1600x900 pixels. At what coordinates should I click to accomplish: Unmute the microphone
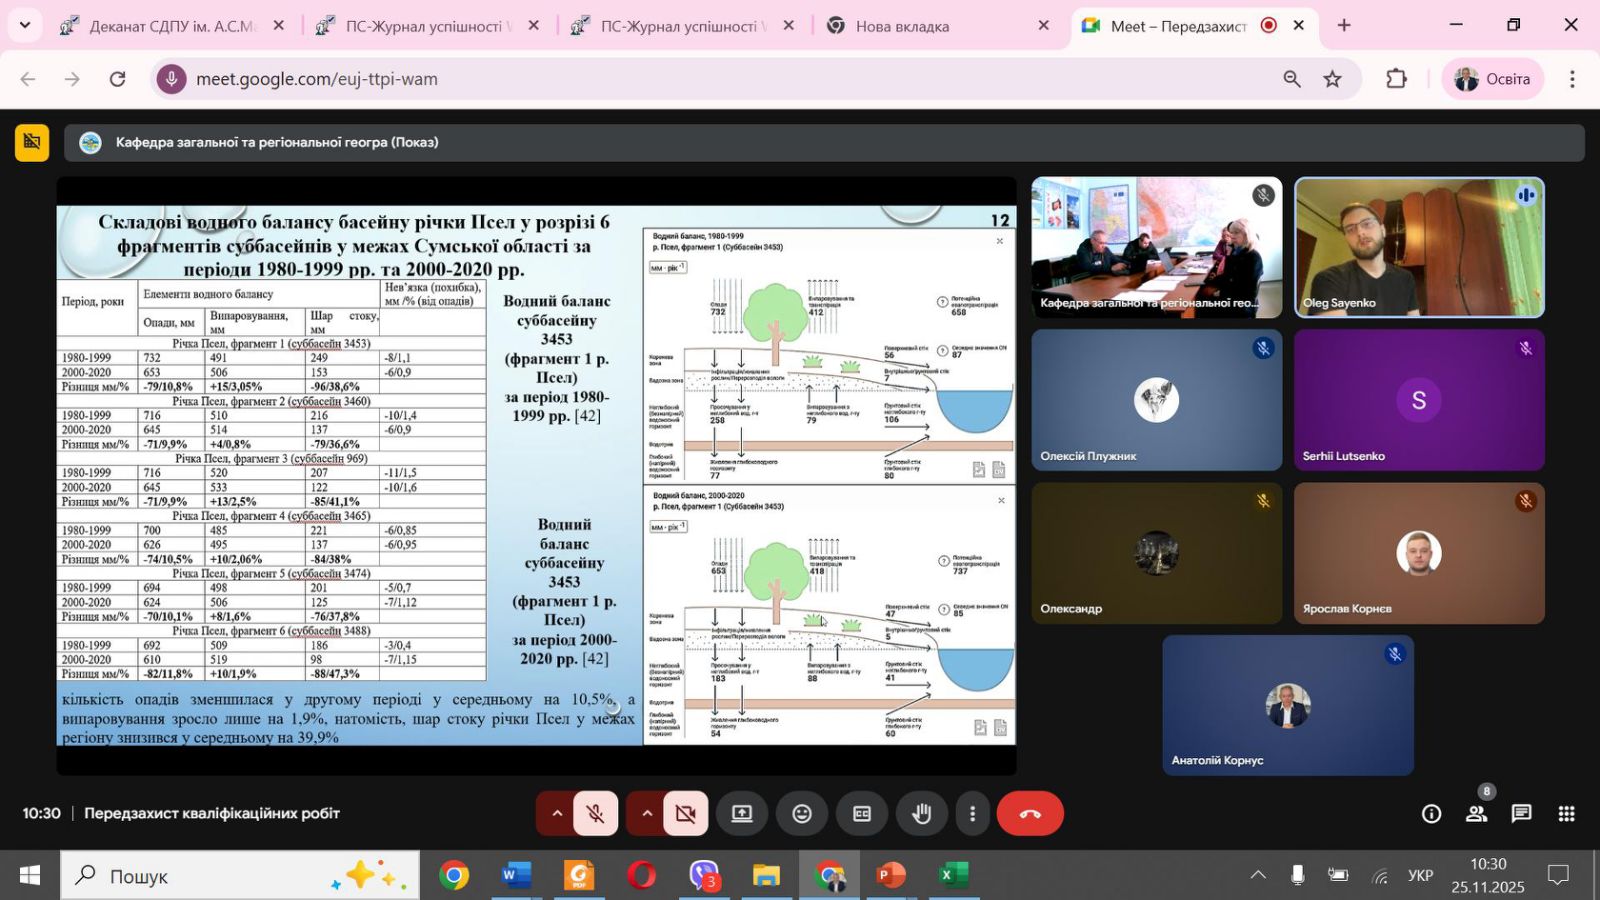point(595,814)
